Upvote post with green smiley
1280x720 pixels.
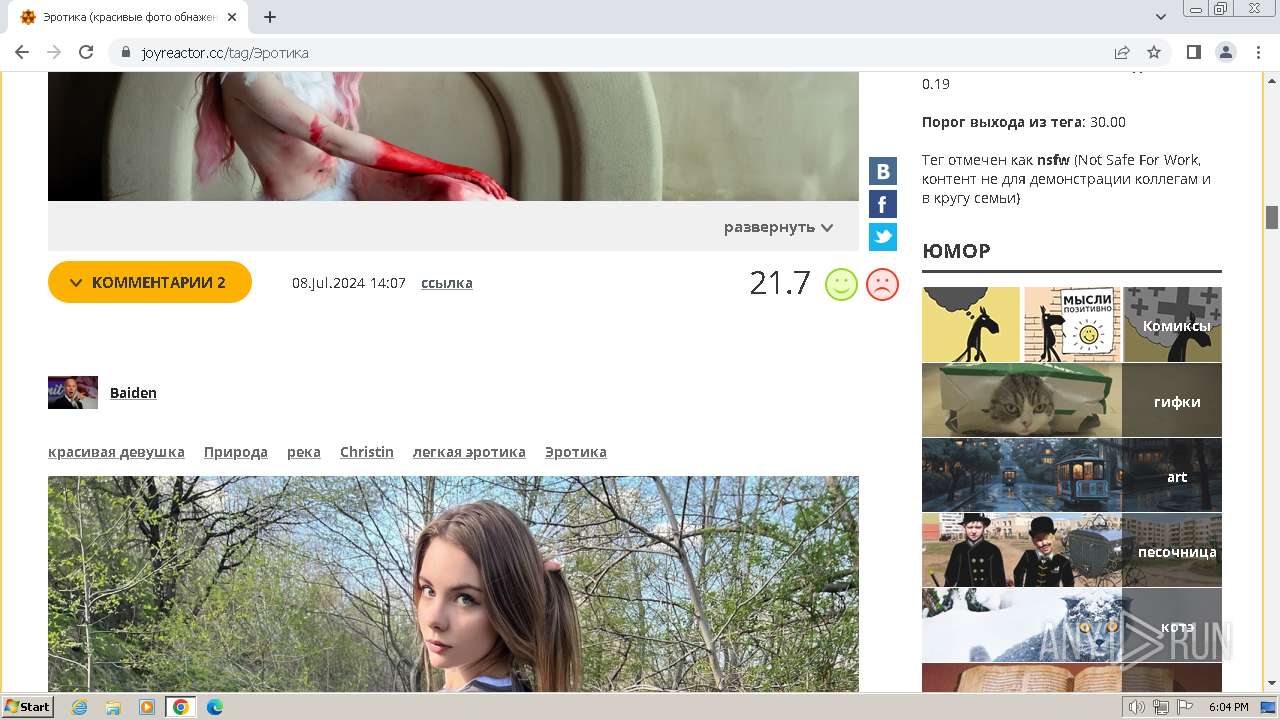click(x=841, y=284)
